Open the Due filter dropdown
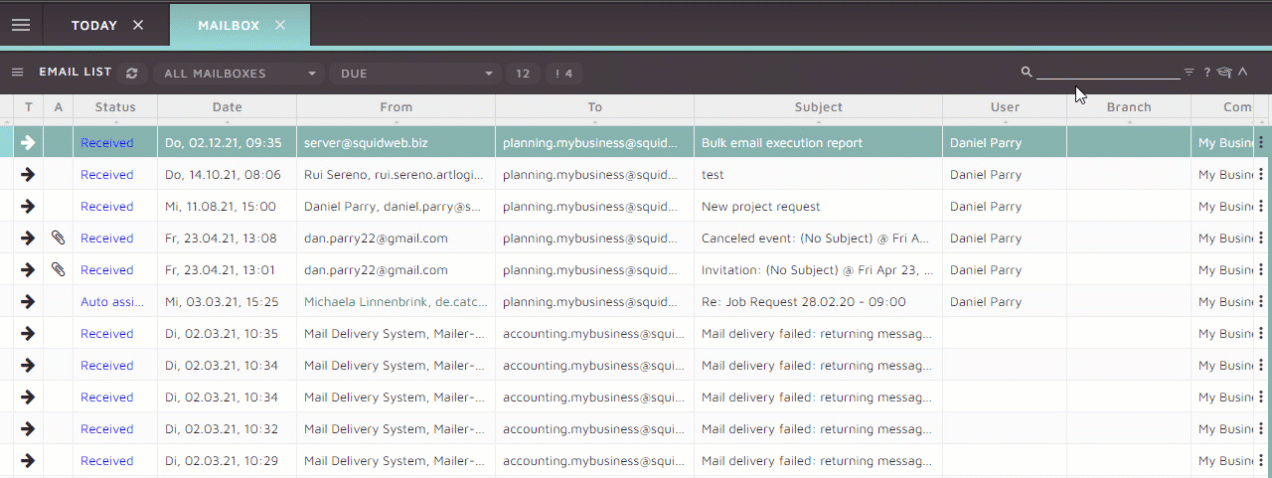Screen dimensions: 1272x478 tap(416, 73)
